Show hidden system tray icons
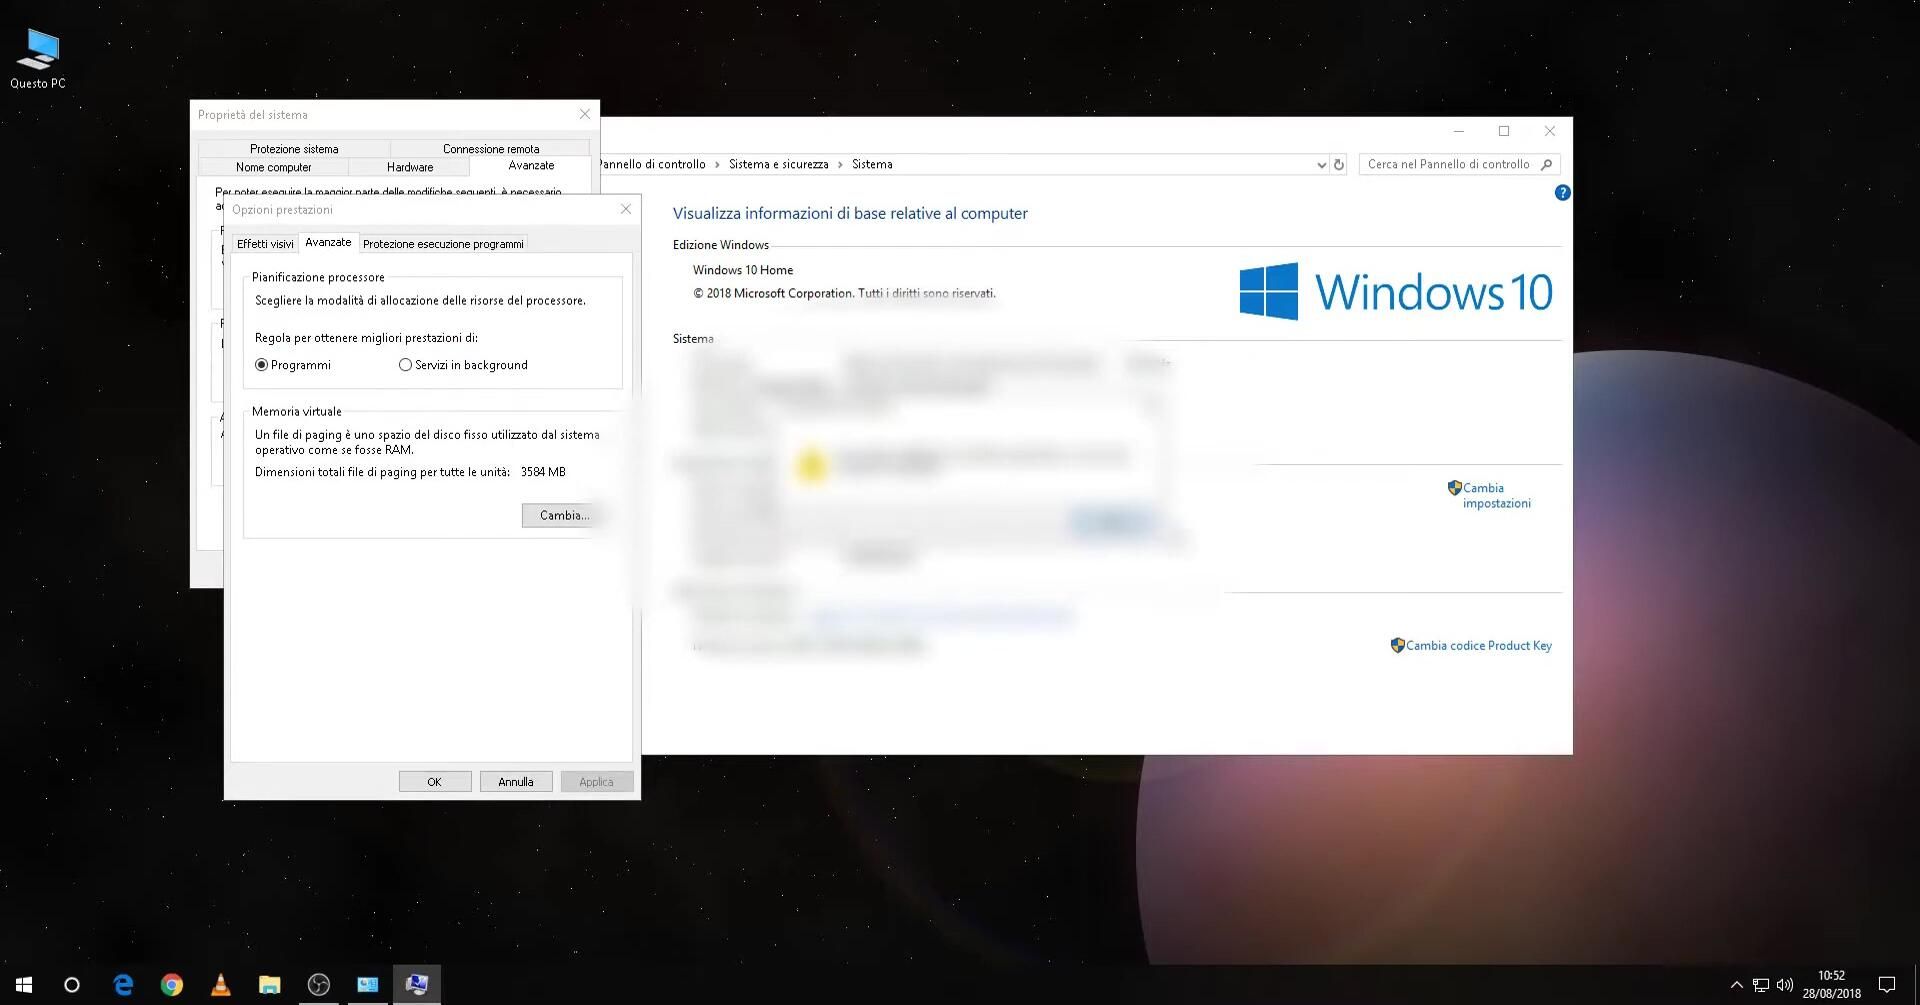 [1736, 985]
